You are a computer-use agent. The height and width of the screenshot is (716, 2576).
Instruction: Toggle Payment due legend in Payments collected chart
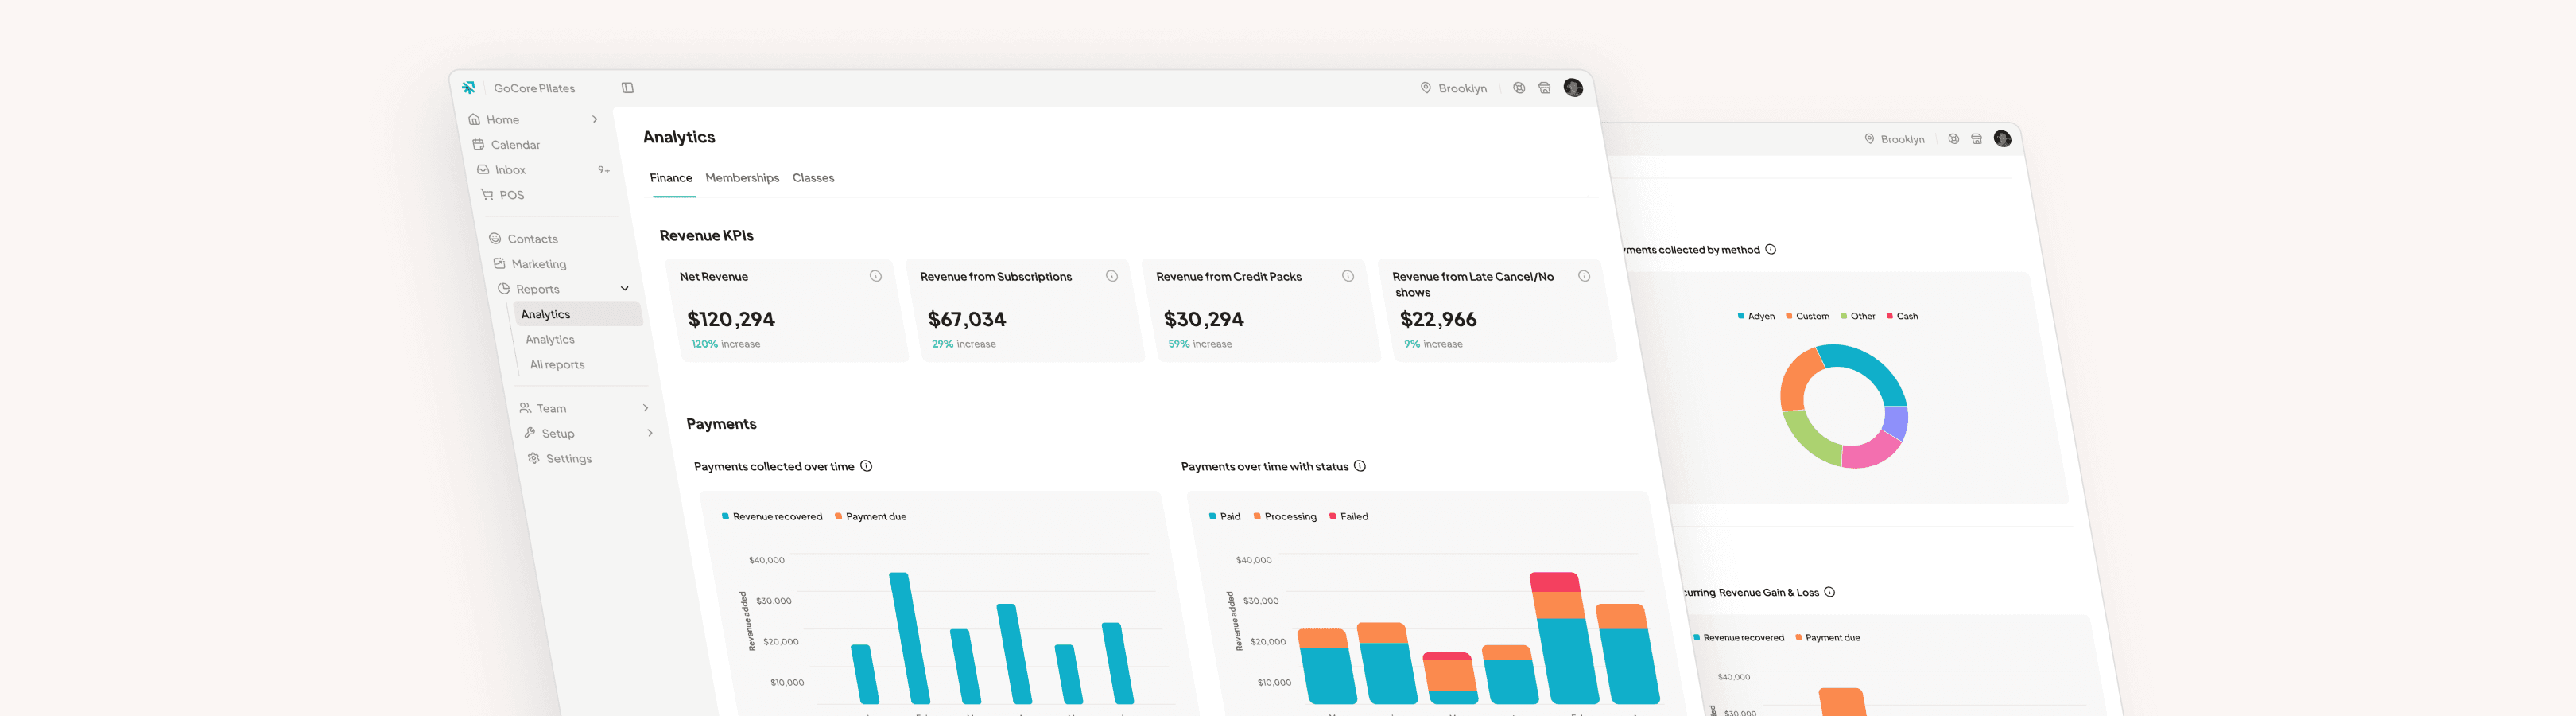pos(871,517)
